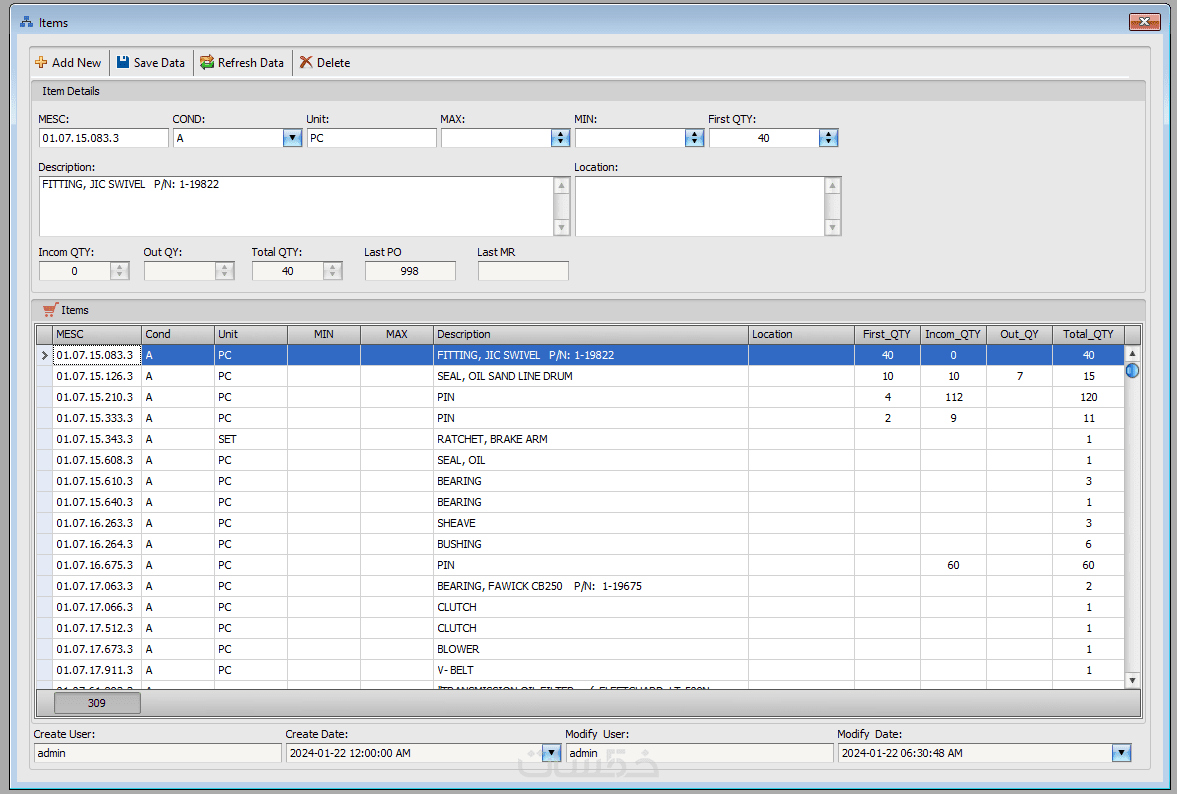Click the Last PO field

point(410,271)
